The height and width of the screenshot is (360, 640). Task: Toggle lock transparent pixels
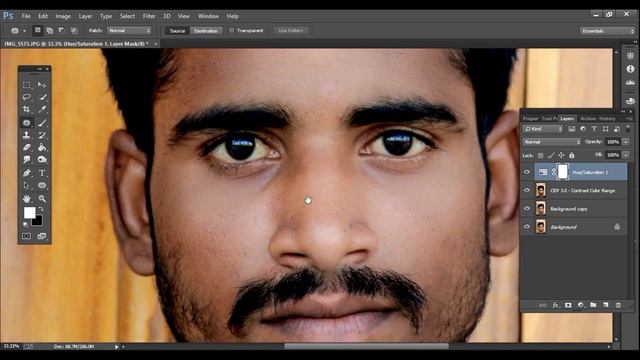point(540,155)
